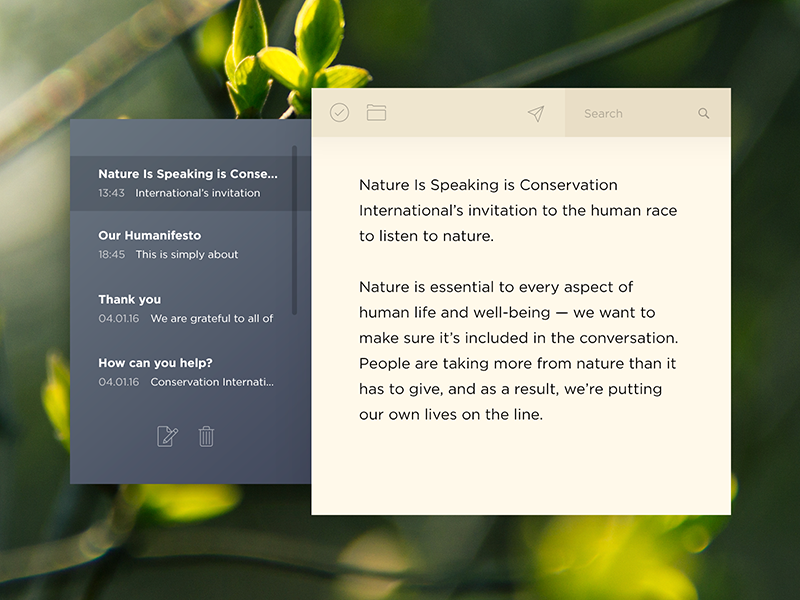The image size is (800, 600).
Task: Click the magnifying glass search icon
Action: pos(704,114)
